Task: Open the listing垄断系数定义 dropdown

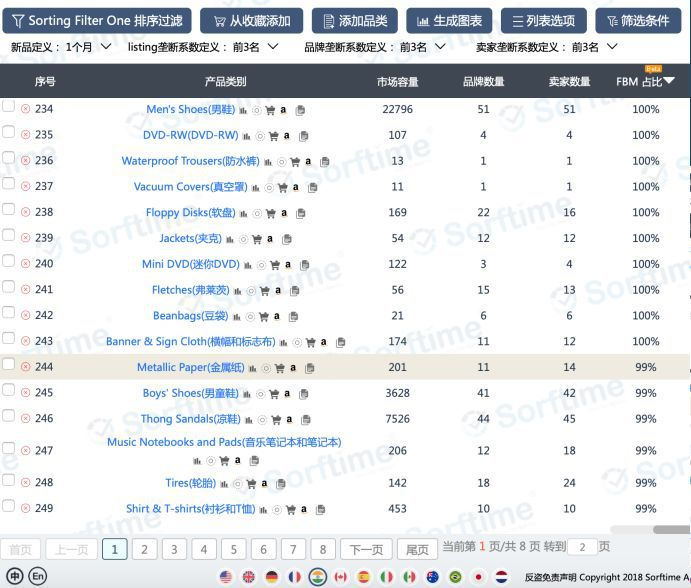Action: [x=203, y=47]
